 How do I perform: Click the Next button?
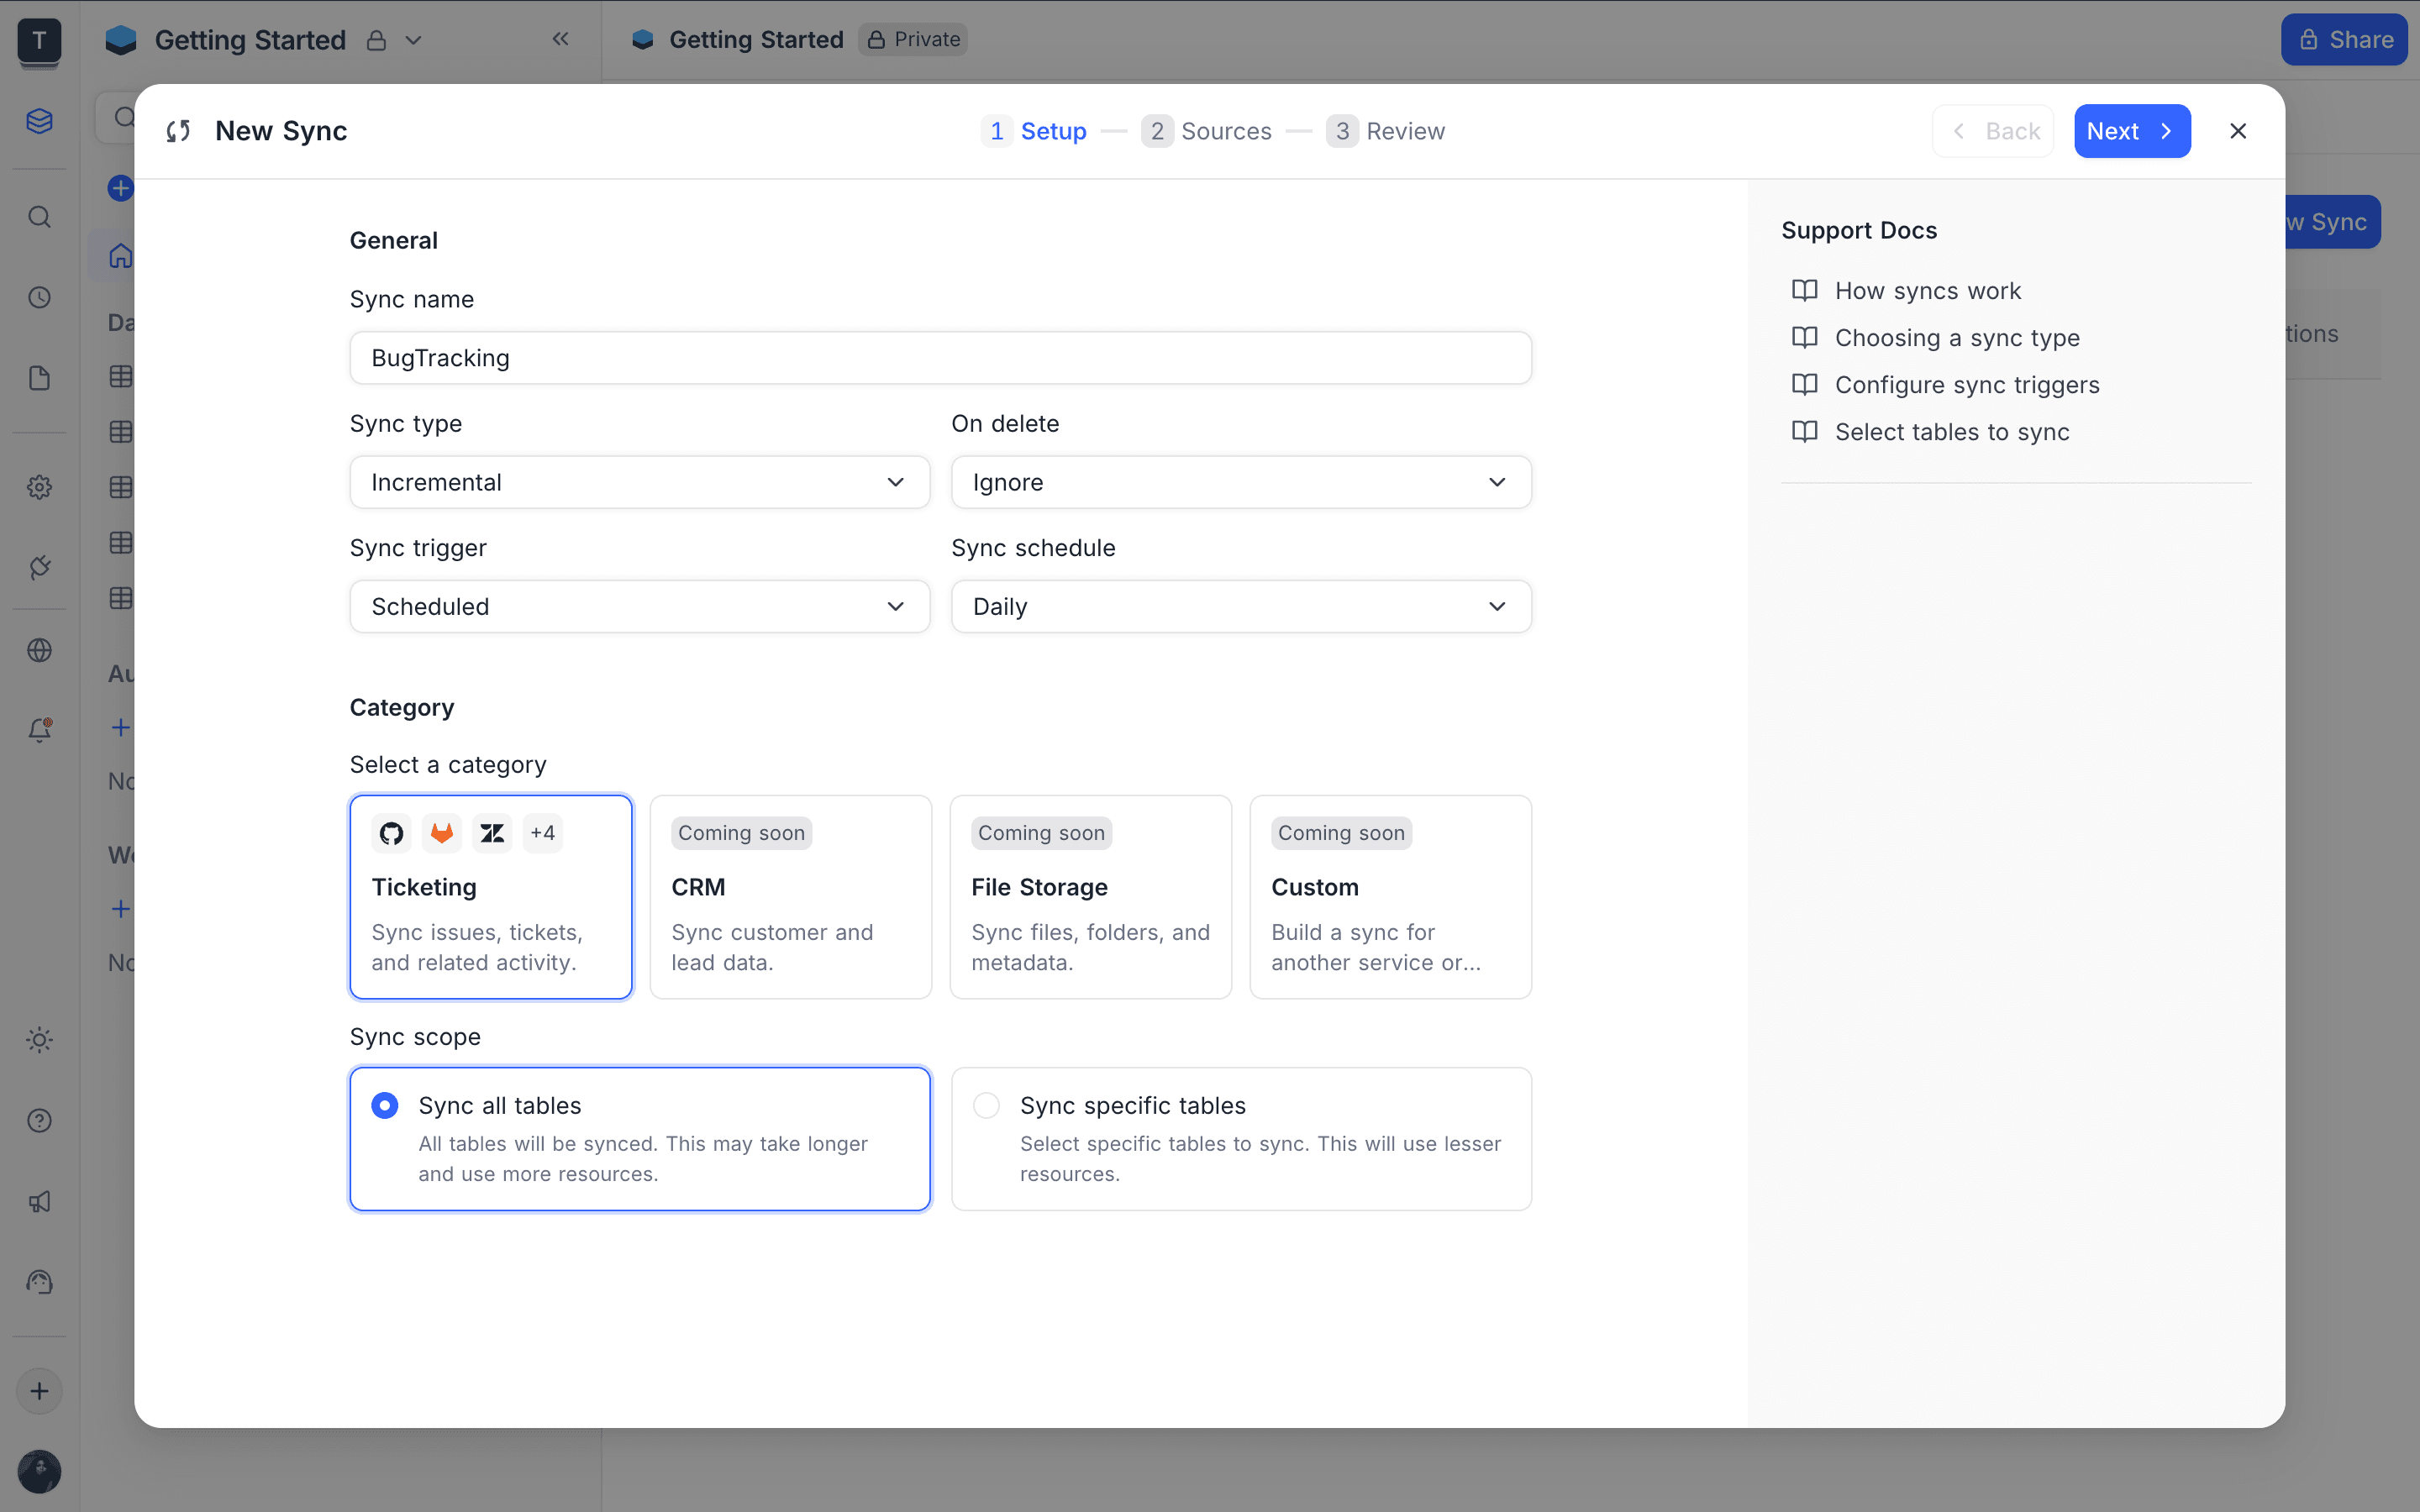tap(2131, 131)
